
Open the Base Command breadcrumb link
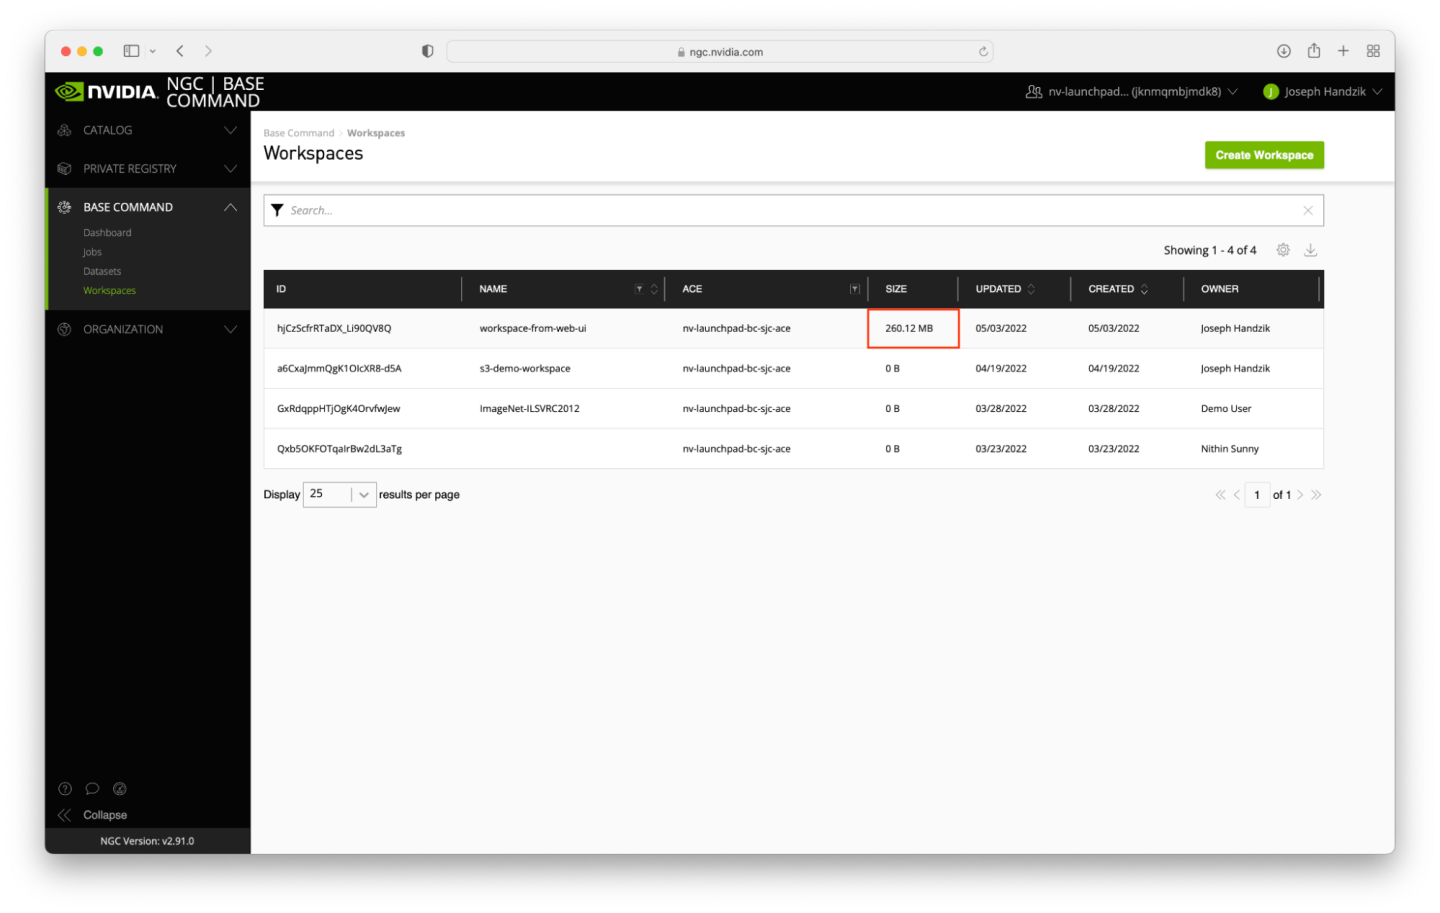(x=298, y=133)
